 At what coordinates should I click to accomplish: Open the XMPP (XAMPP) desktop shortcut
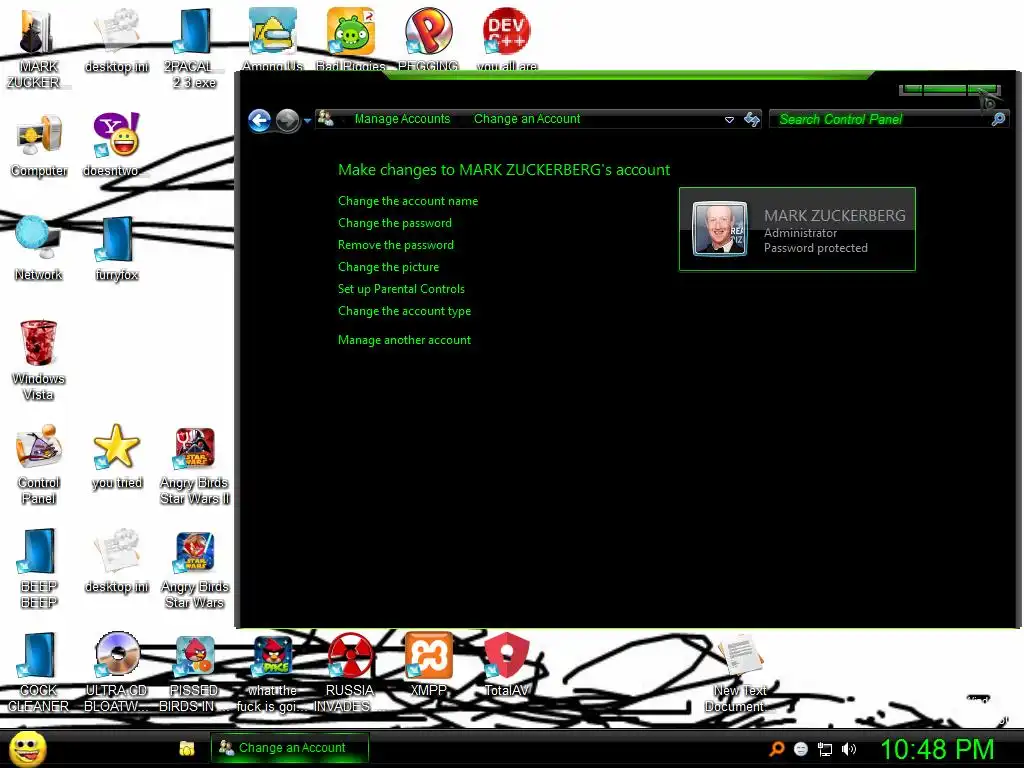[x=428, y=664]
